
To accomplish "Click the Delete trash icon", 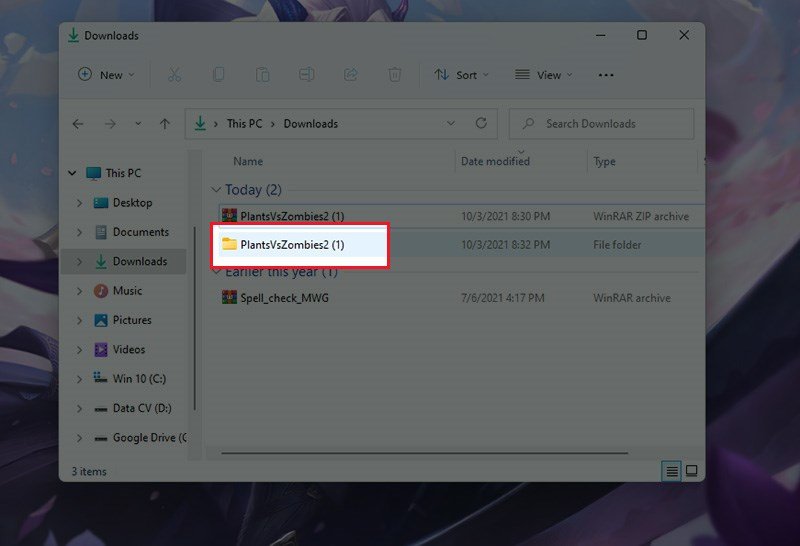I will pos(395,75).
